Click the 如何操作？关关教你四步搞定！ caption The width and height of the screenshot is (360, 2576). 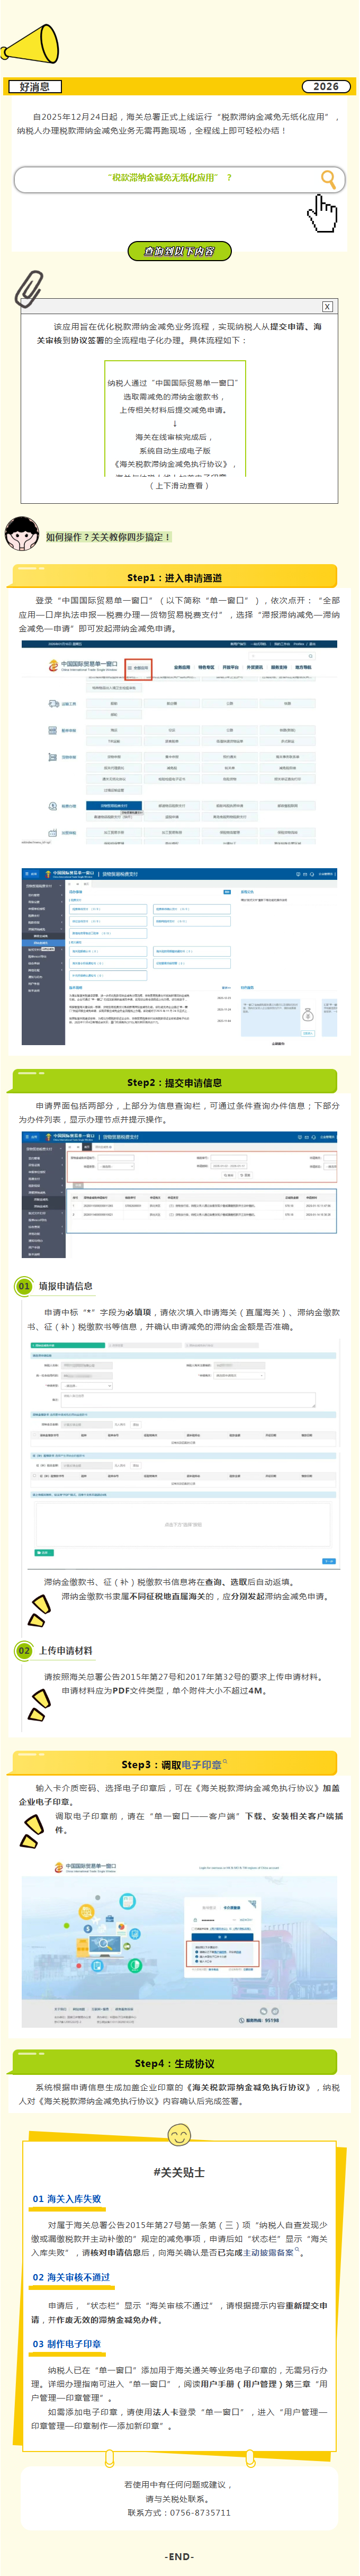point(108,537)
